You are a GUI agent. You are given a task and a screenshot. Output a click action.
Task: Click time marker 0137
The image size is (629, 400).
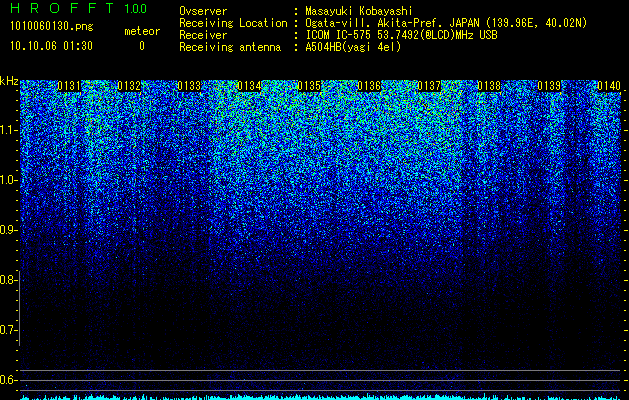(x=429, y=86)
